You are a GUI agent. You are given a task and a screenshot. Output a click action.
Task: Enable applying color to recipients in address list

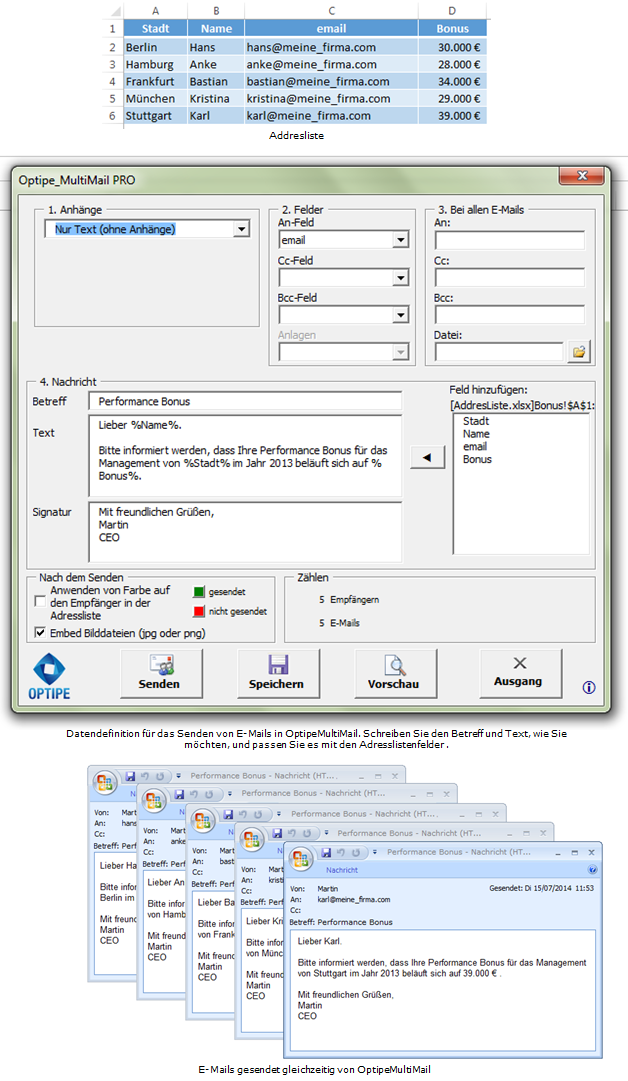click(x=40, y=602)
